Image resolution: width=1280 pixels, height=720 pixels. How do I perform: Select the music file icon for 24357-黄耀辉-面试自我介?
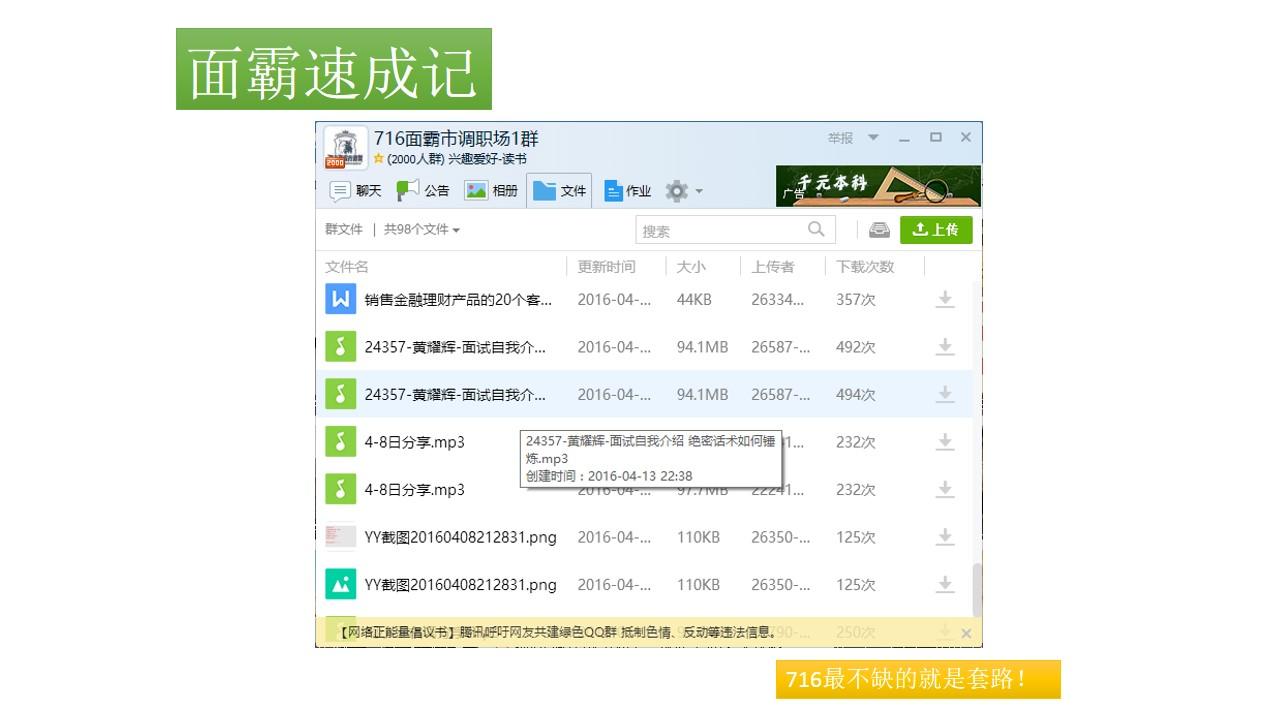coord(340,347)
